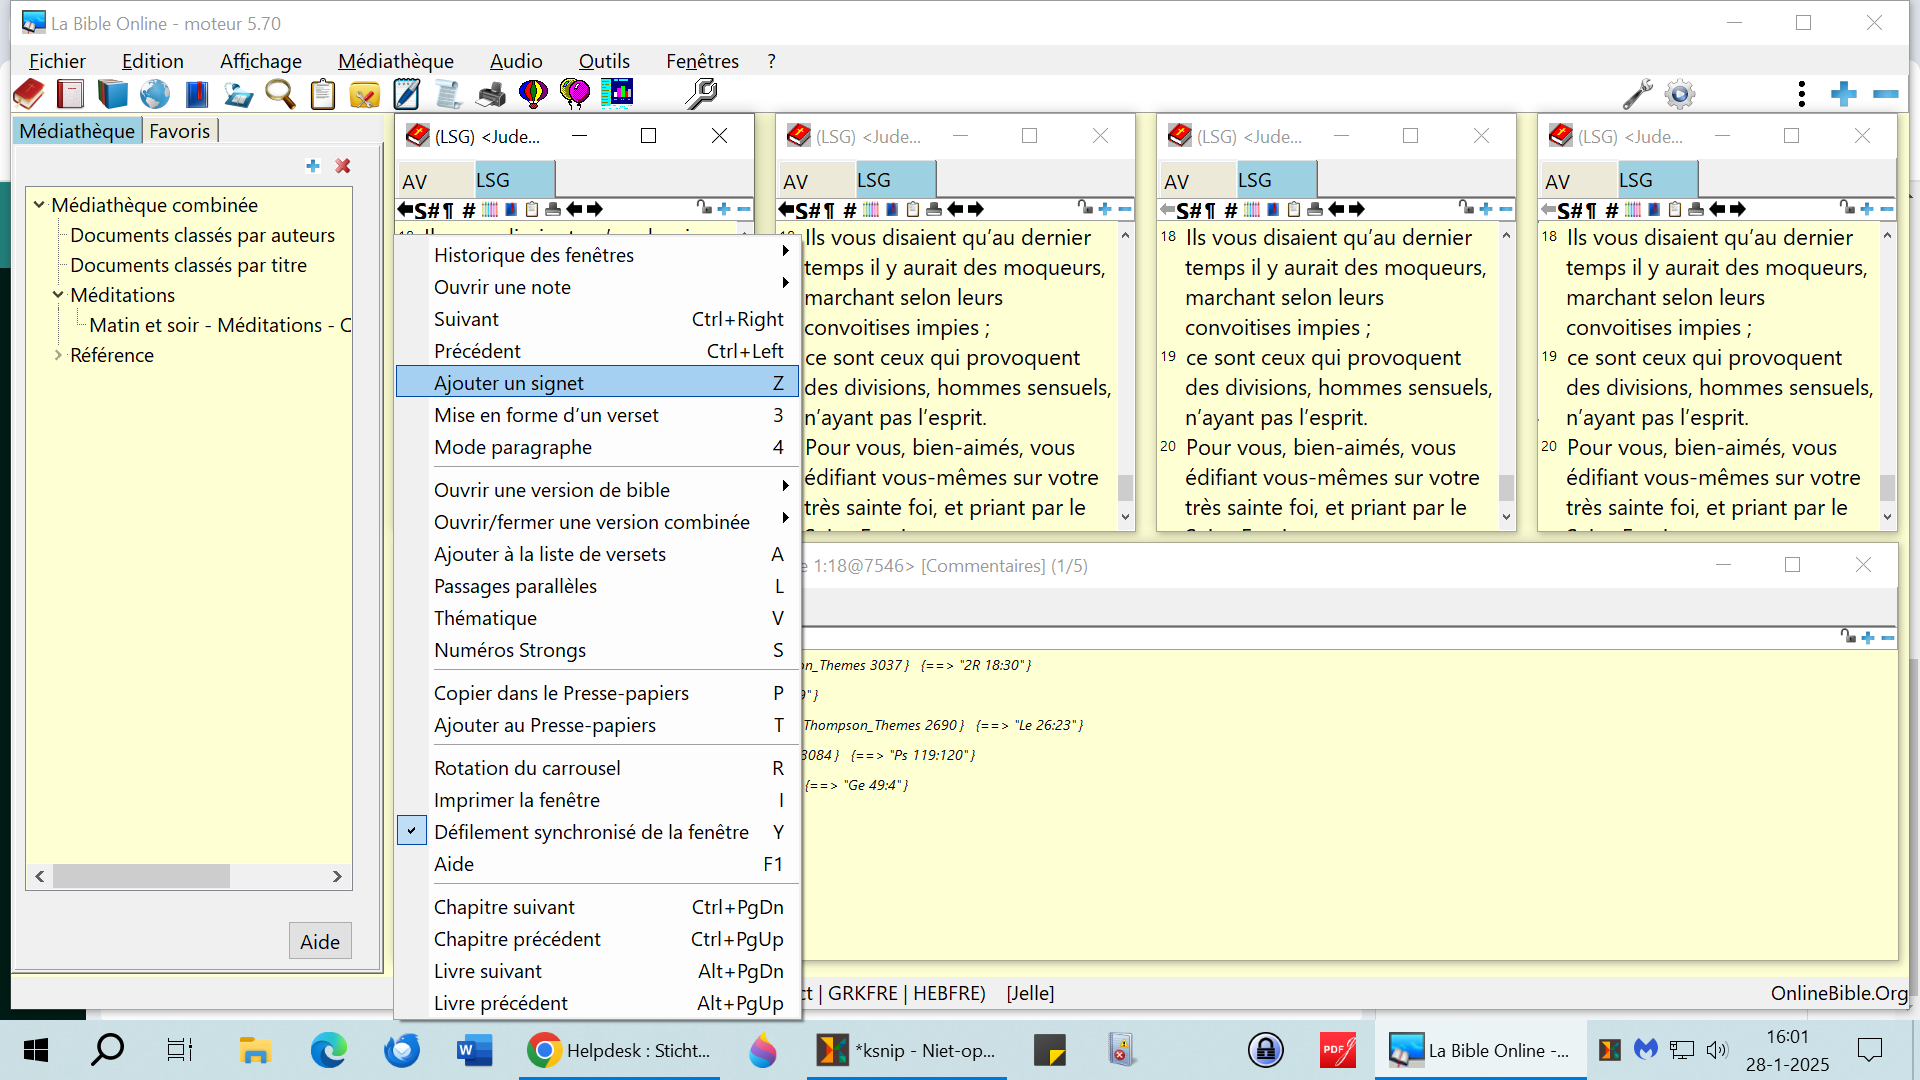Click the OnlineBible.Org link in the status bar
This screenshot has height=1080, width=1920.
1838,993
